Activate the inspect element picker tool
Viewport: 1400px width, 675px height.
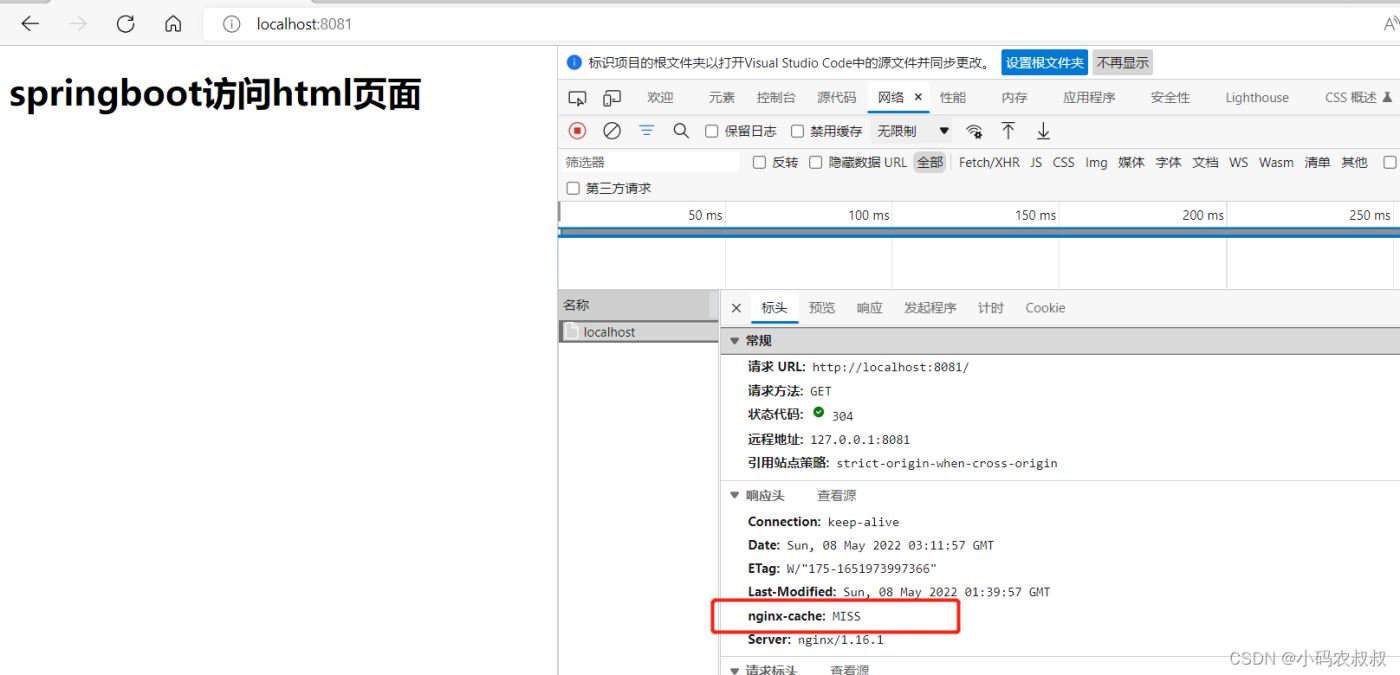(x=577, y=98)
